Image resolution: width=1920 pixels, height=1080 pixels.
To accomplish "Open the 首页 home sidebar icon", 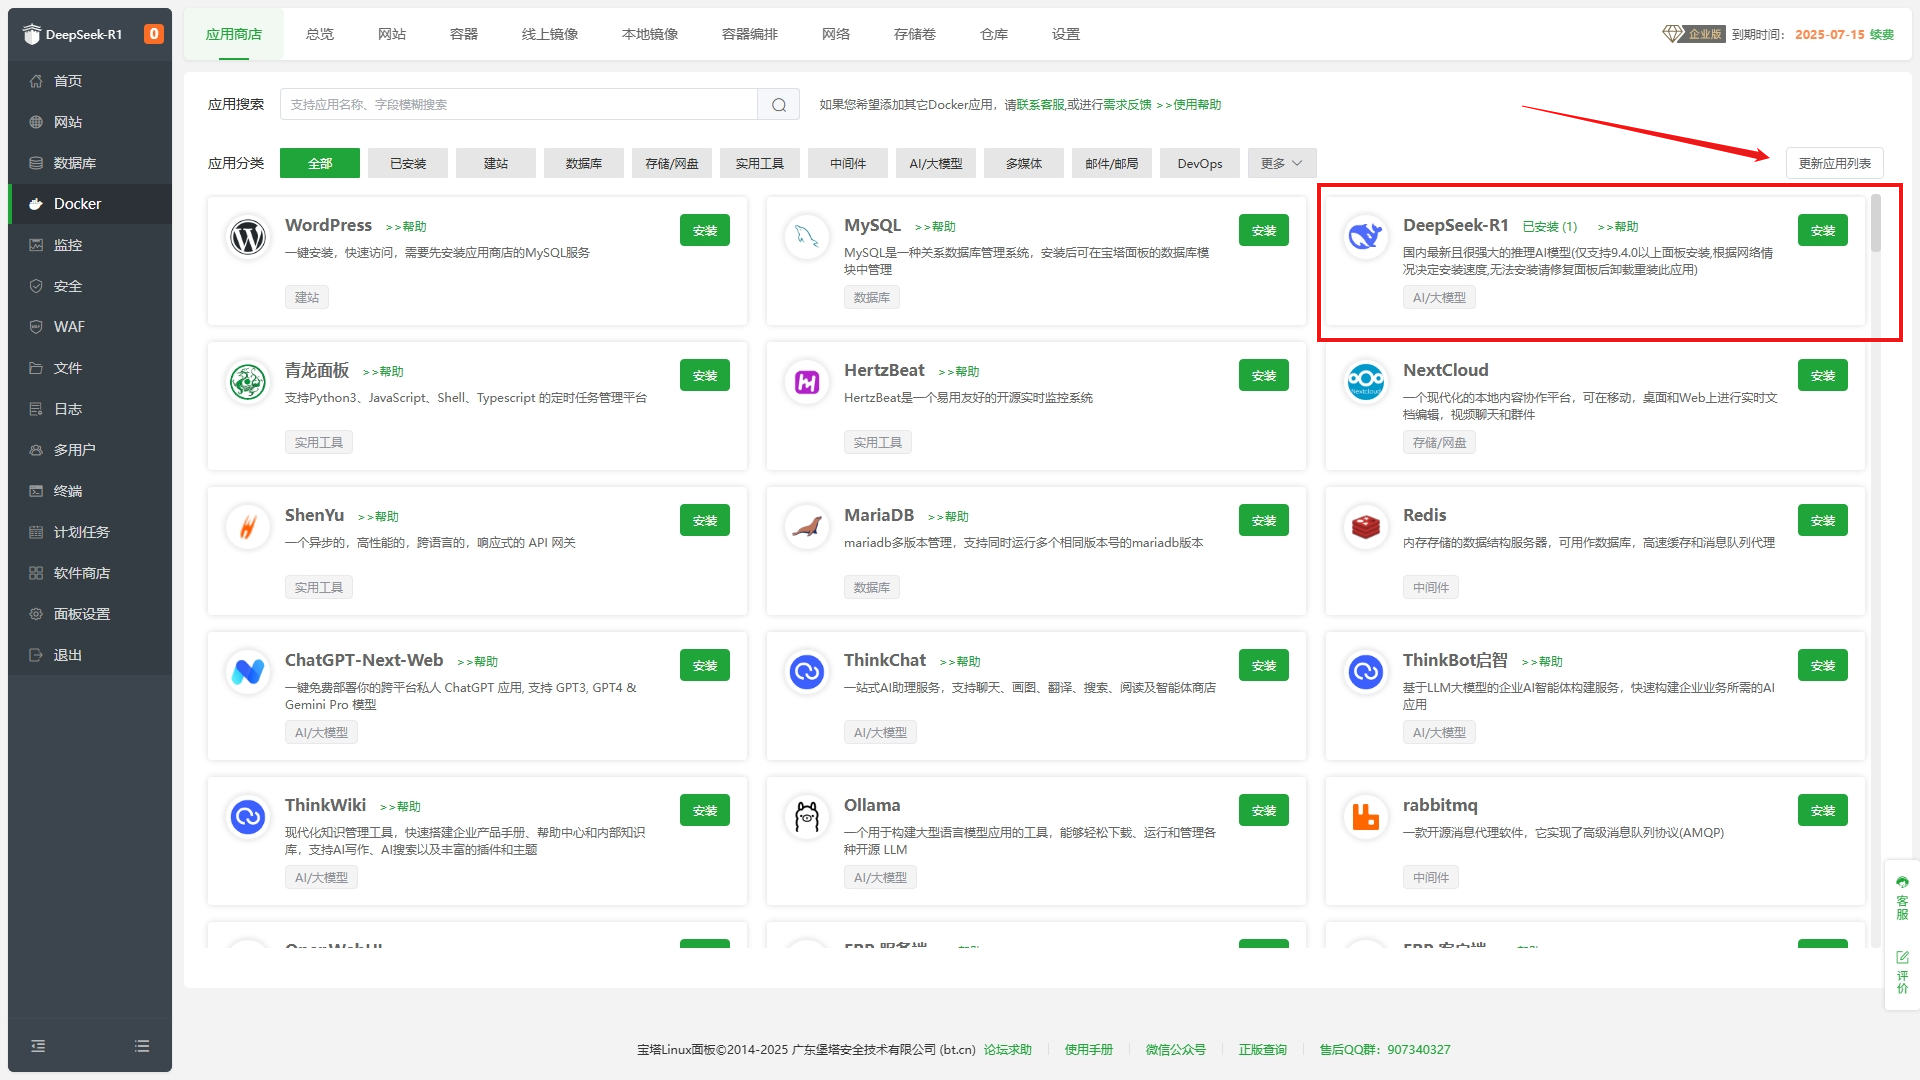I will coord(36,81).
